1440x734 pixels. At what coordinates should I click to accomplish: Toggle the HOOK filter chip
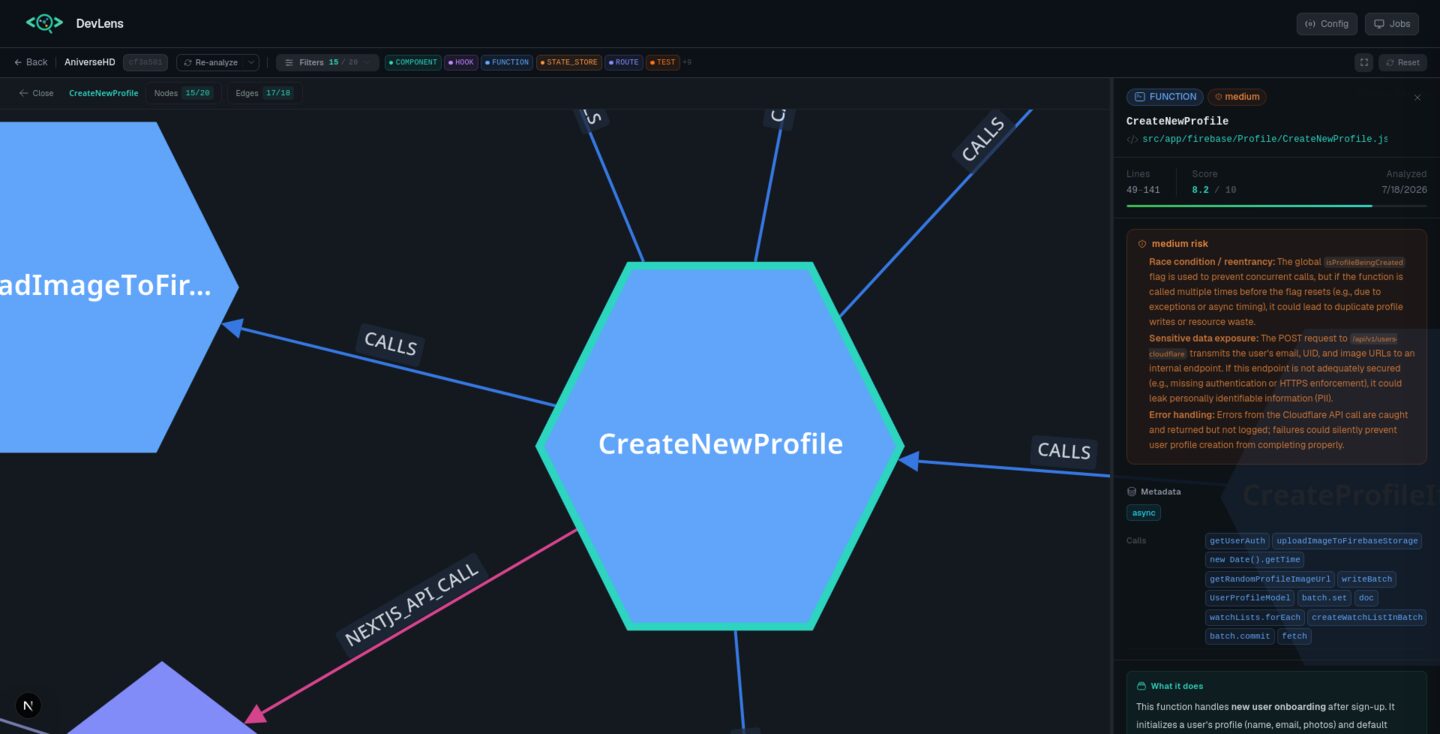coord(461,62)
